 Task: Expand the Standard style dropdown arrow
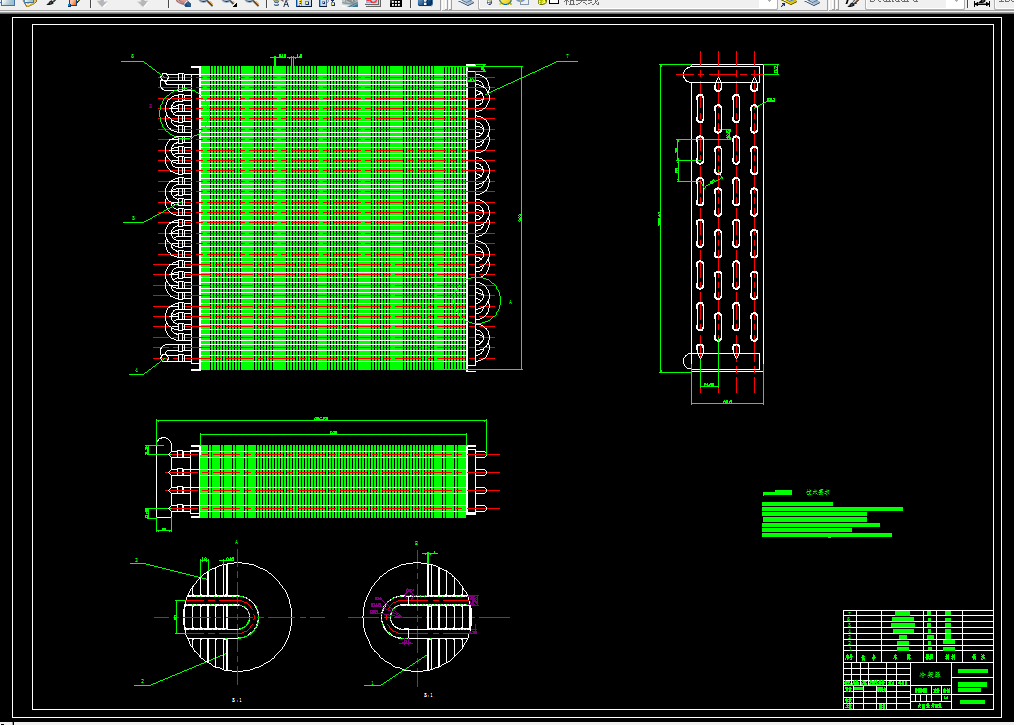point(956,2)
